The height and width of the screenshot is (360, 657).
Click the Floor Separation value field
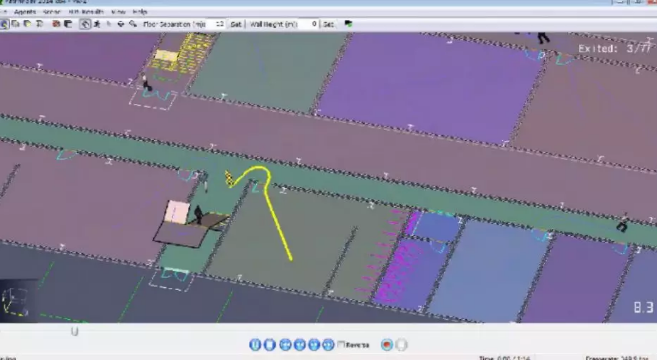[x=217, y=24]
